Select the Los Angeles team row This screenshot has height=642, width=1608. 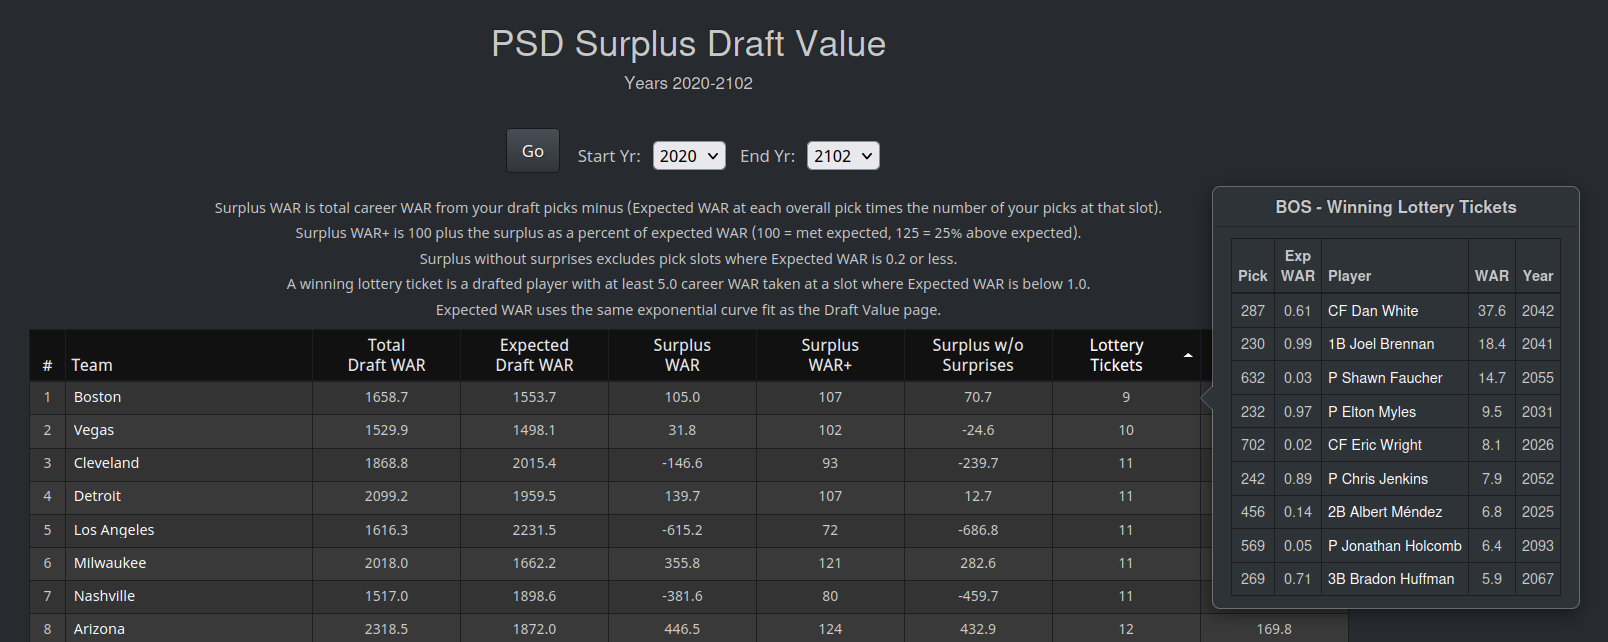point(689,530)
